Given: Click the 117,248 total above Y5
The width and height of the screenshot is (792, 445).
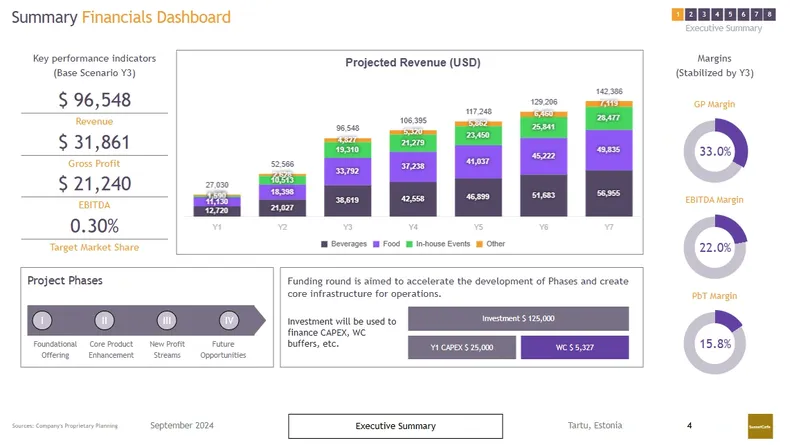Looking at the screenshot, I should 478,112.
